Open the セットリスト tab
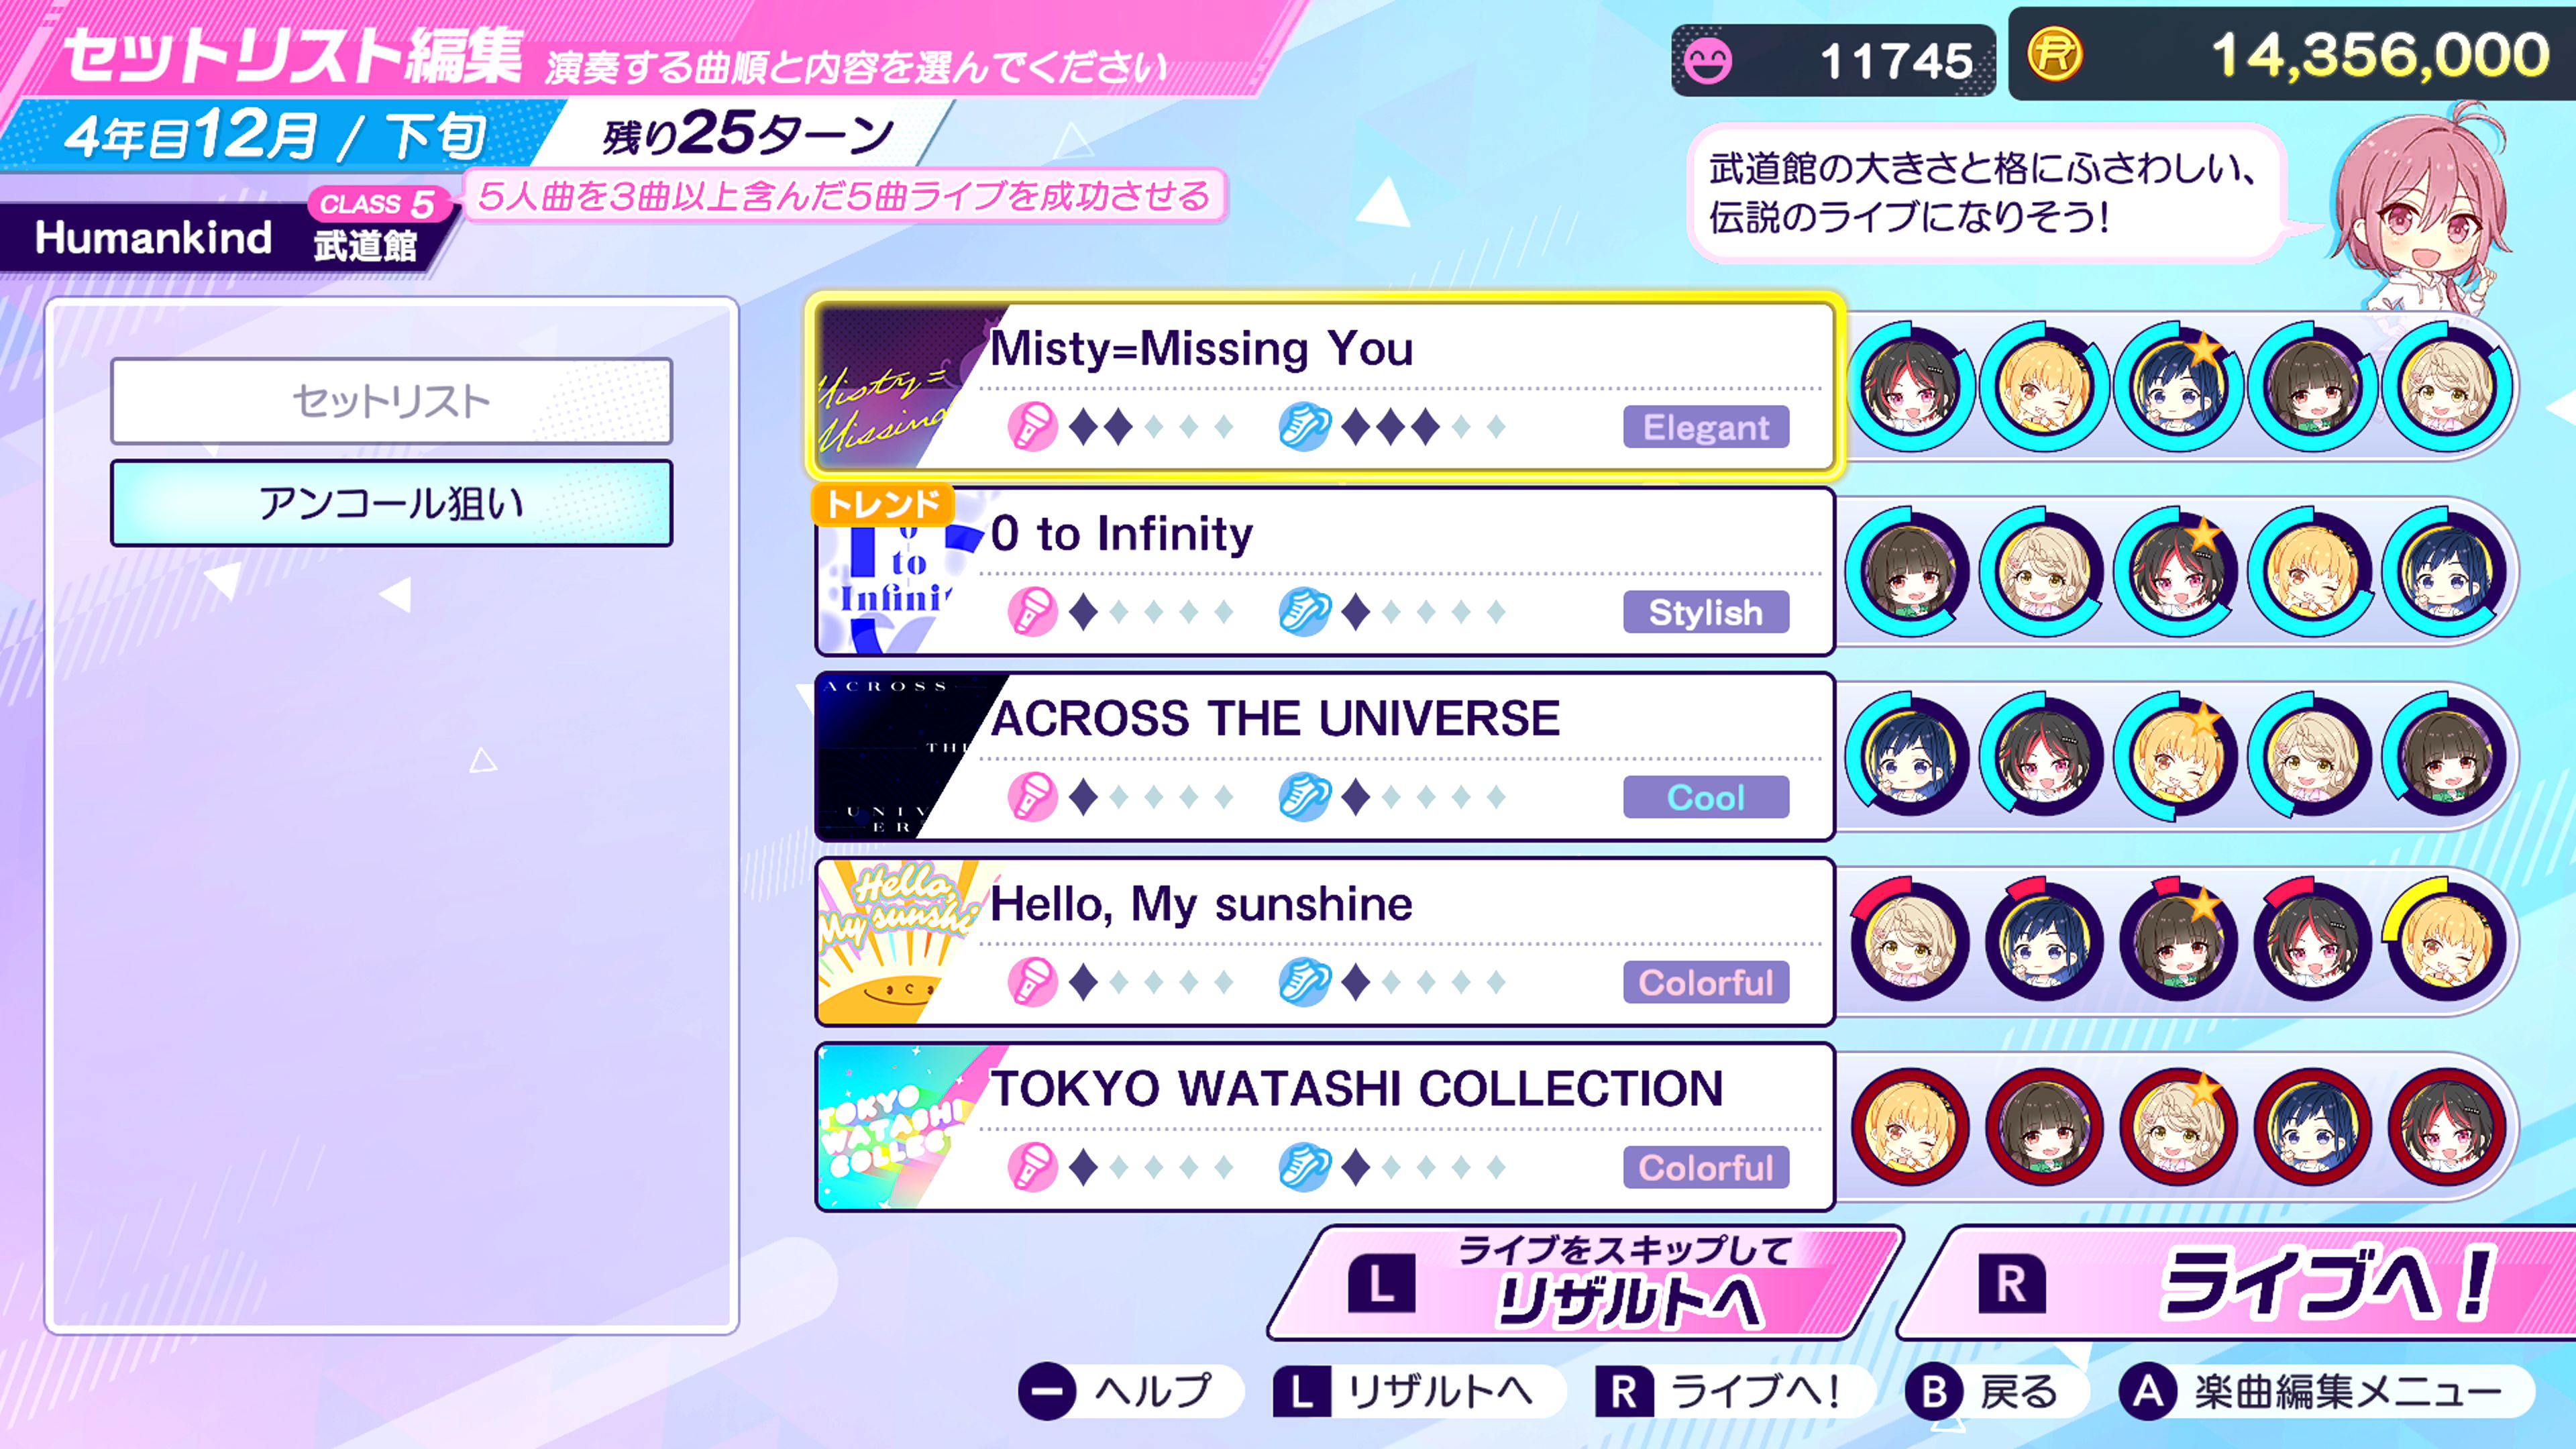Image resolution: width=2576 pixels, height=1449 pixels. click(x=392, y=401)
